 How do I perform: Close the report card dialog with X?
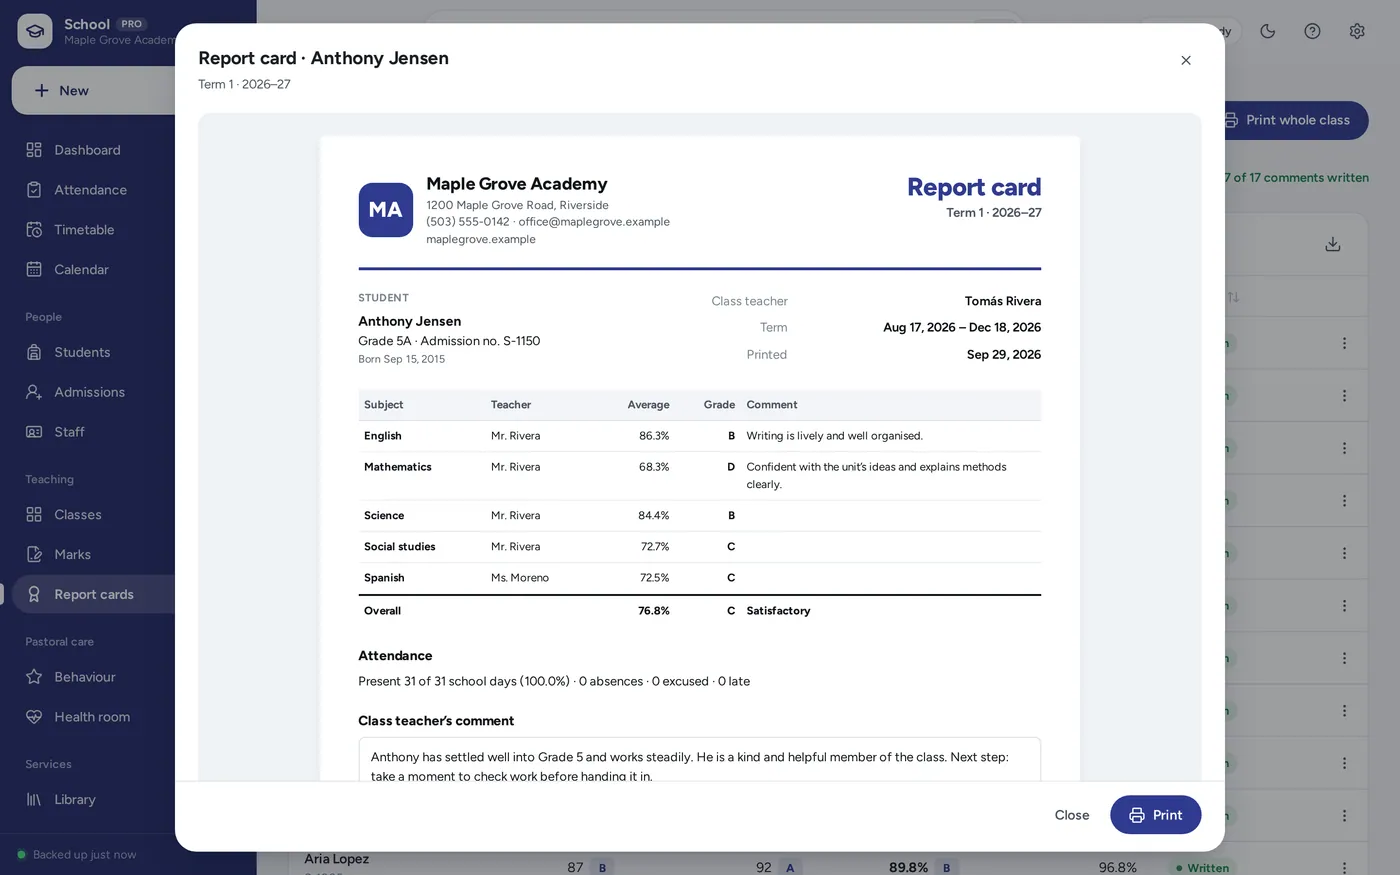point(1186,61)
